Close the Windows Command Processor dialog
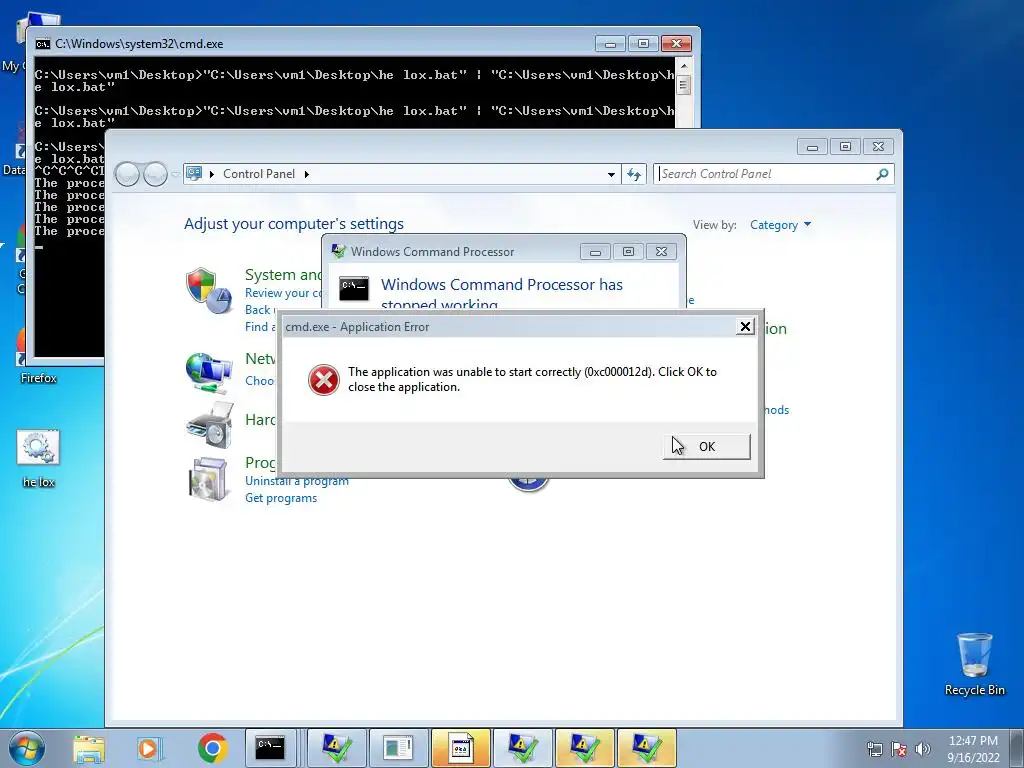Screen dimensions: 1024x768 pyautogui.click(x=661, y=251)
